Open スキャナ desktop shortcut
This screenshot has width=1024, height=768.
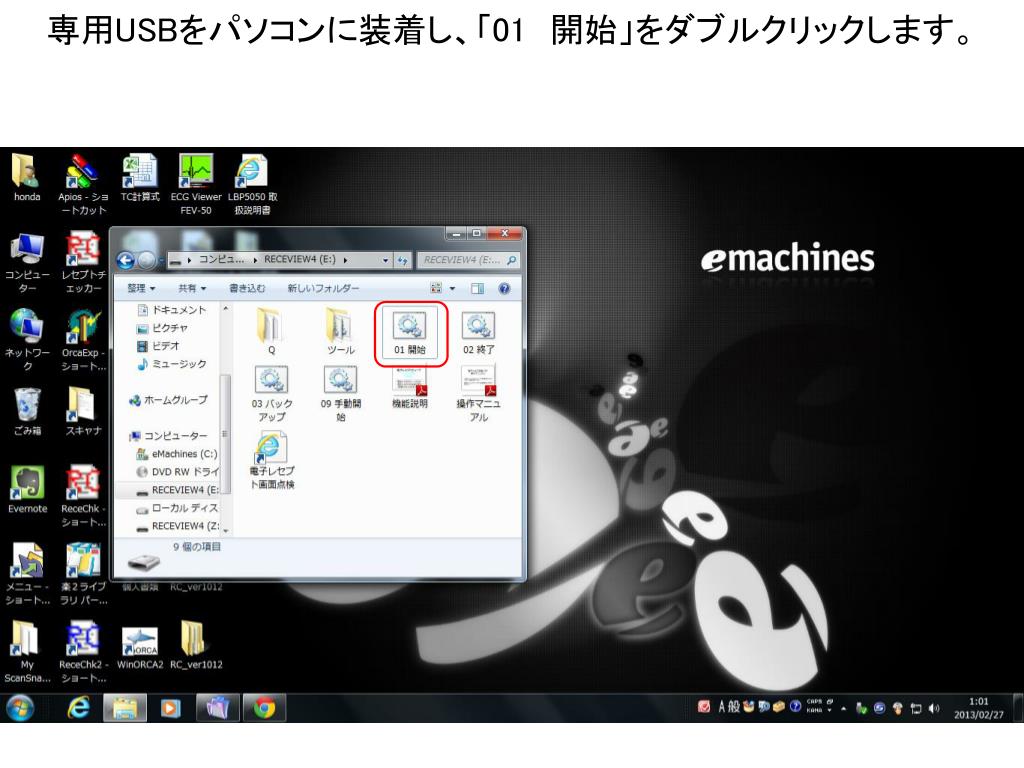pos(83,411)
